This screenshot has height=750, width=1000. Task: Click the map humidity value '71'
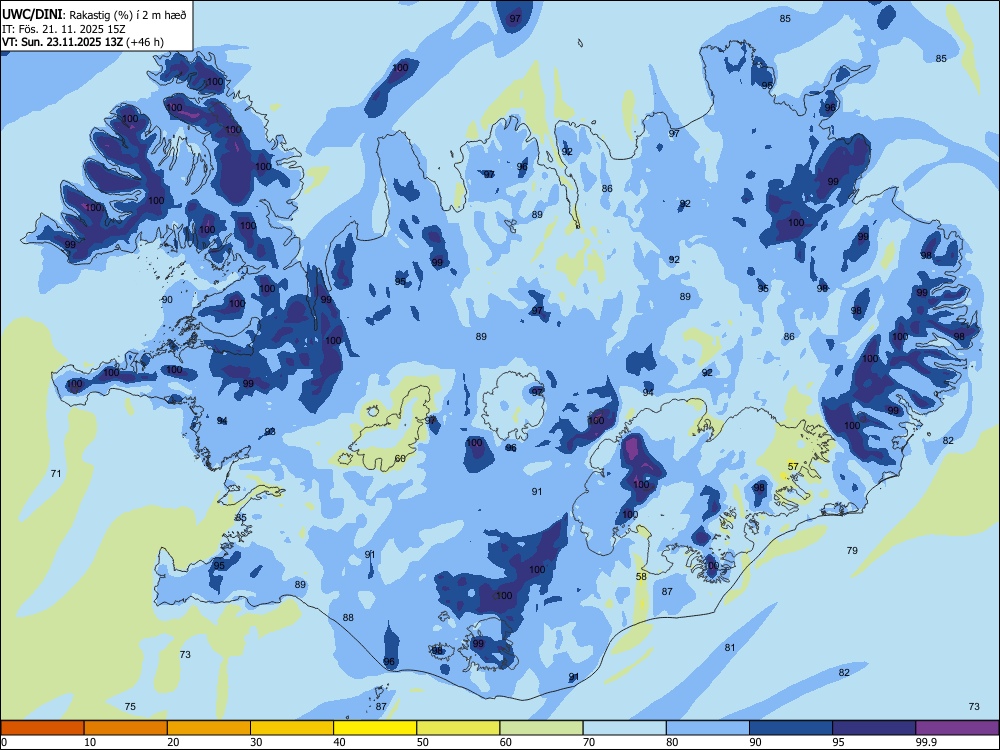[56, 473]
